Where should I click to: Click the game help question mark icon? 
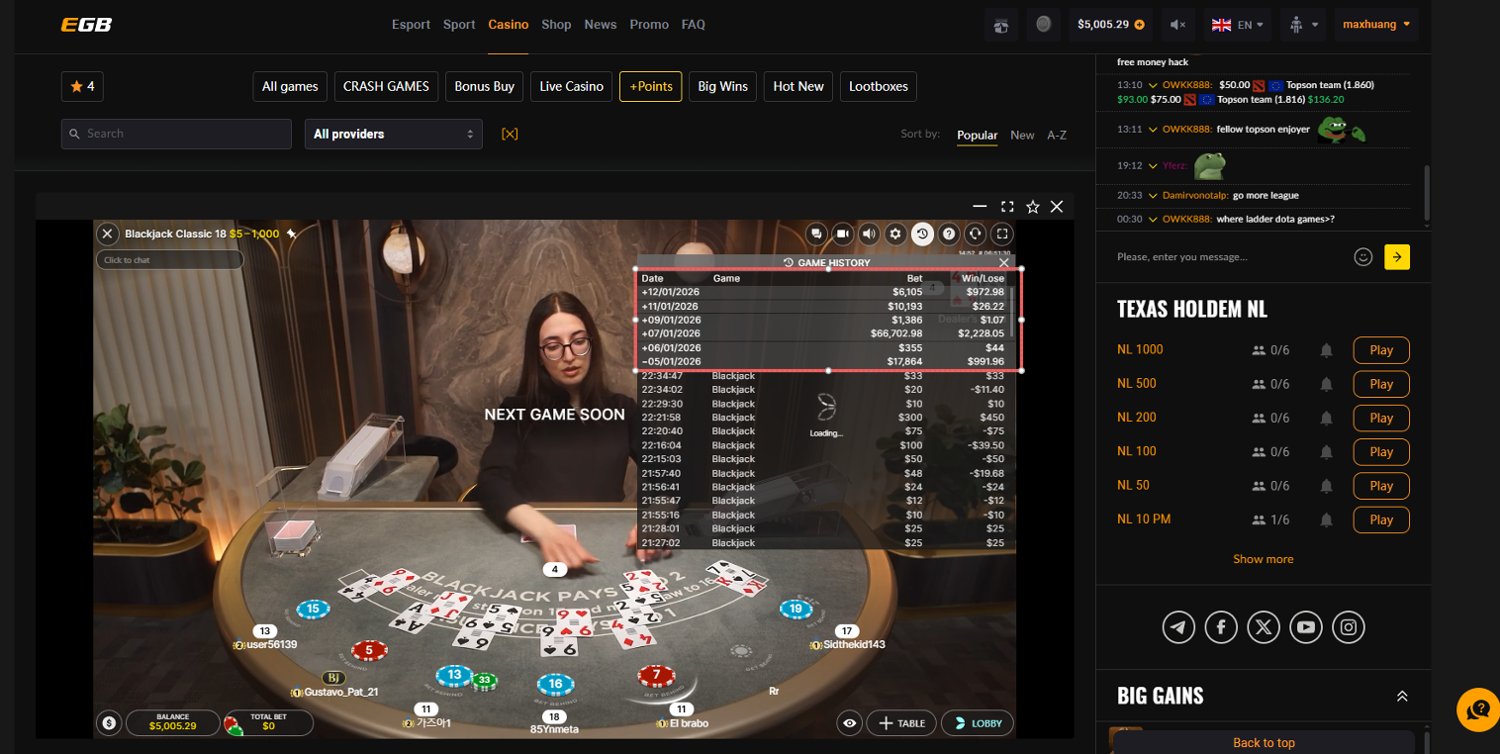(949, 234)
